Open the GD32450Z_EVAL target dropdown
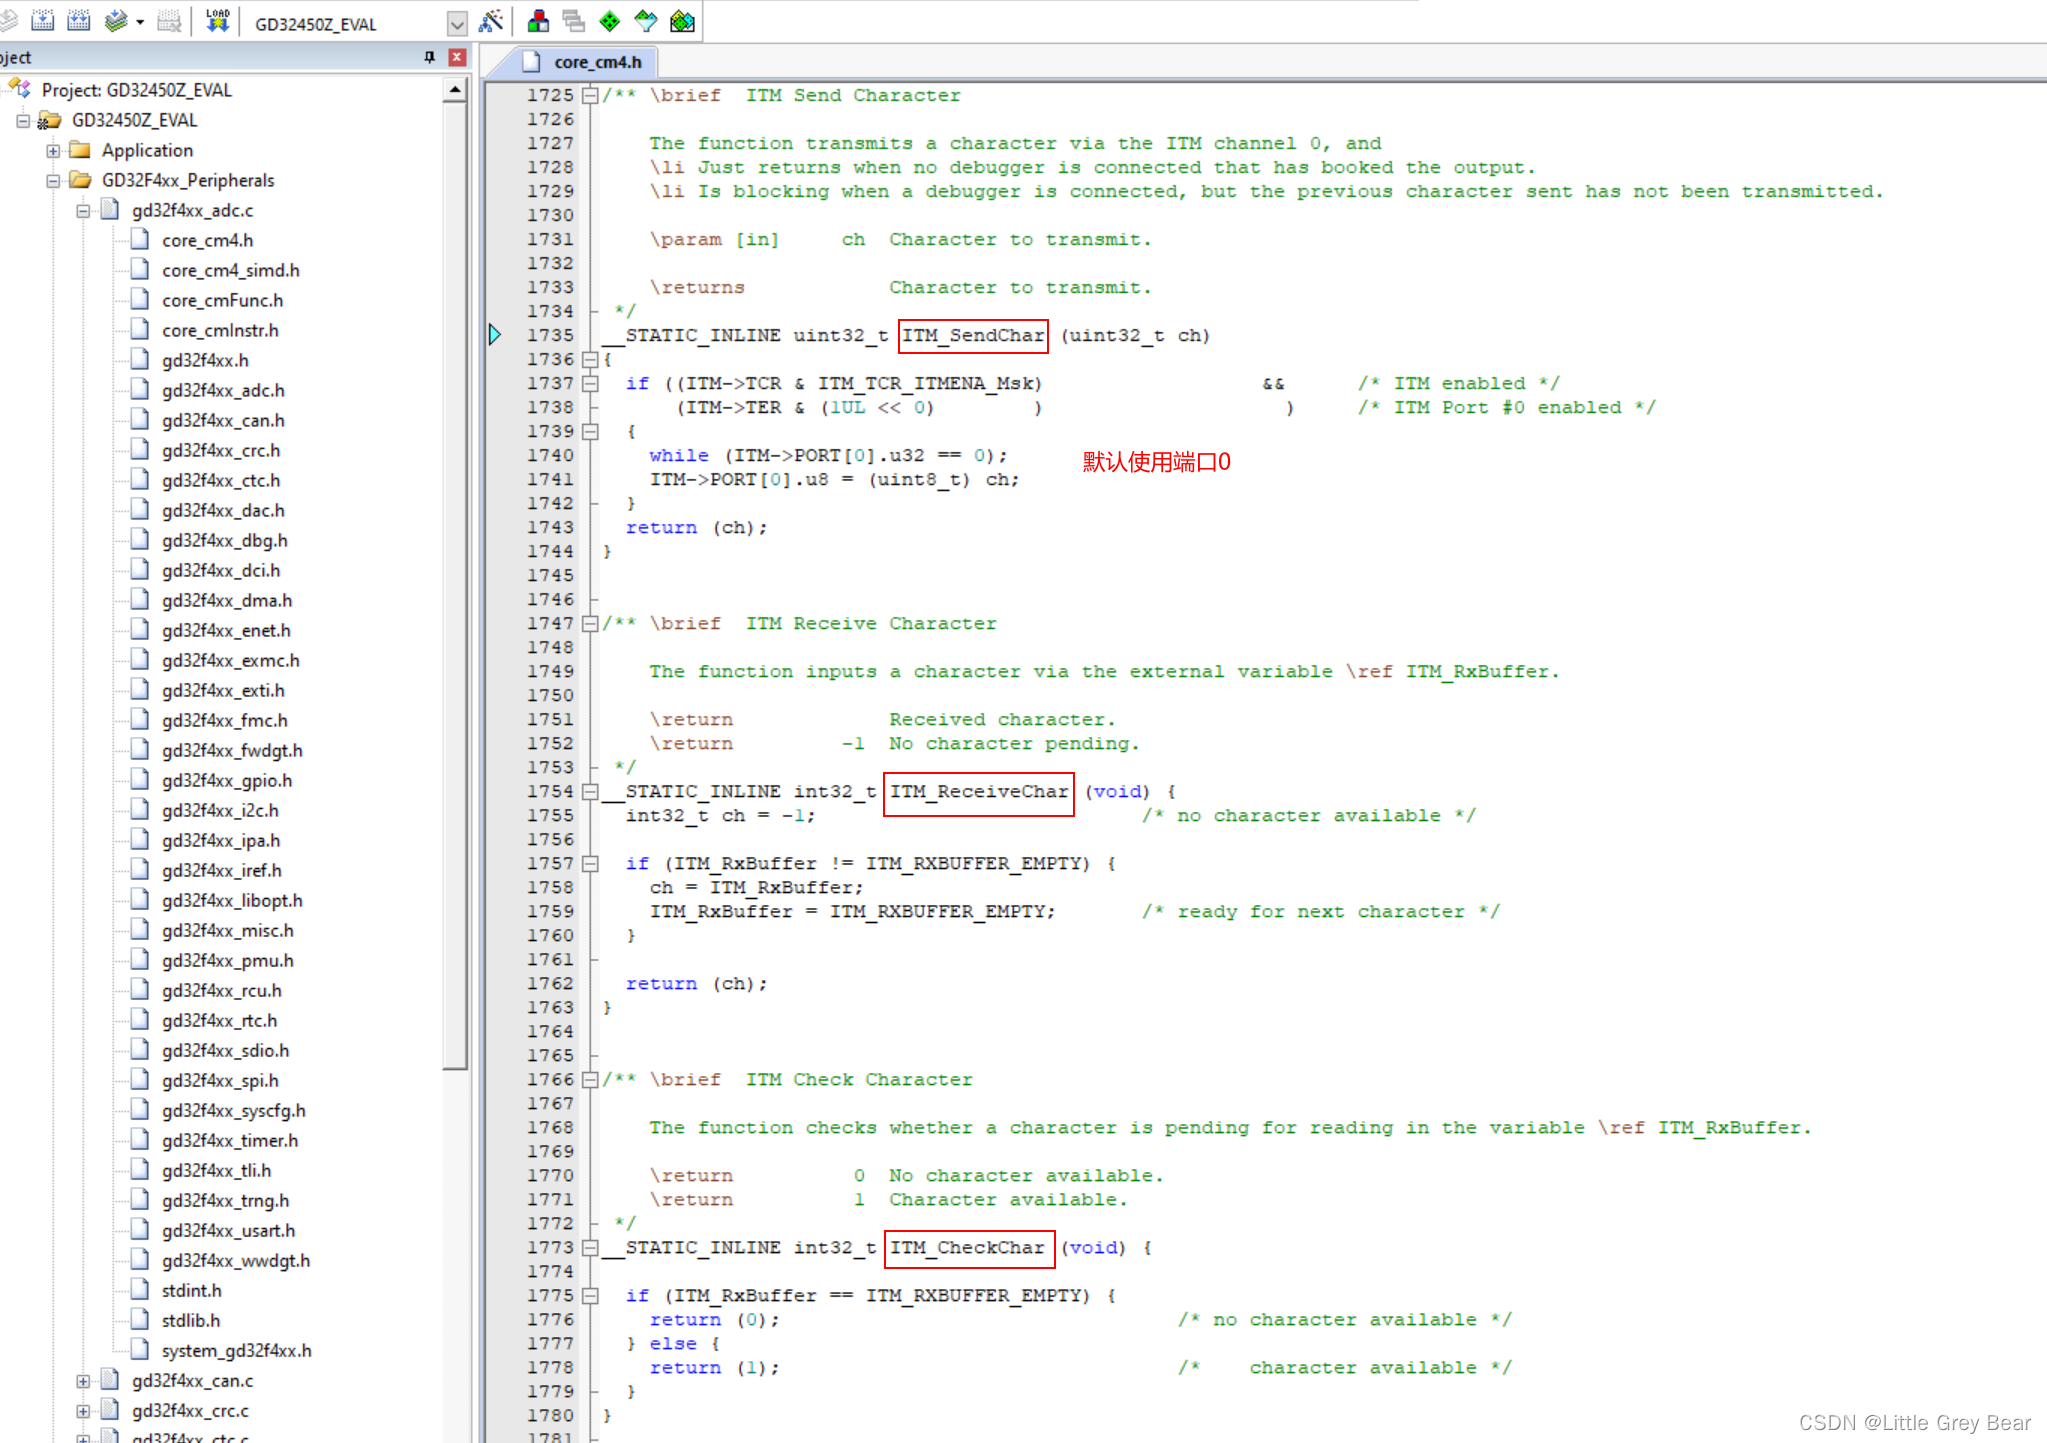Viewport: 2047px width, 1443px height. coord(456,23)
